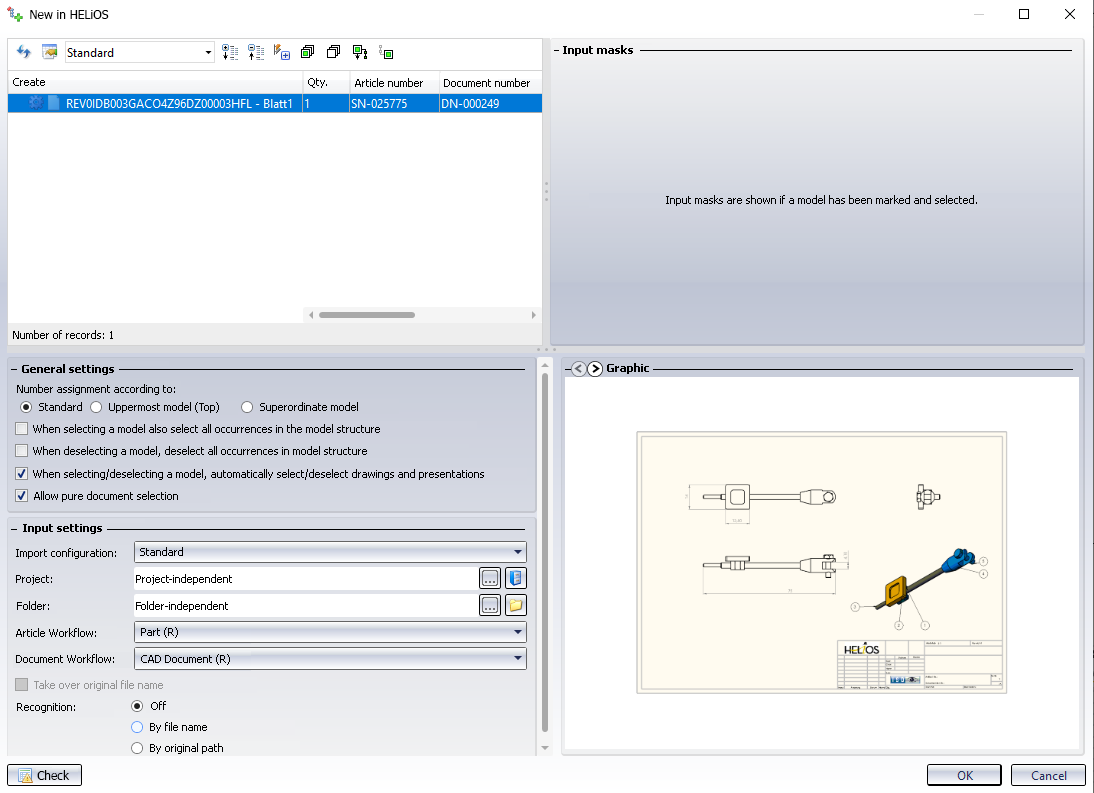Click the blue project book icon
Screen dimensions: 1094x793
click(515, 578)
